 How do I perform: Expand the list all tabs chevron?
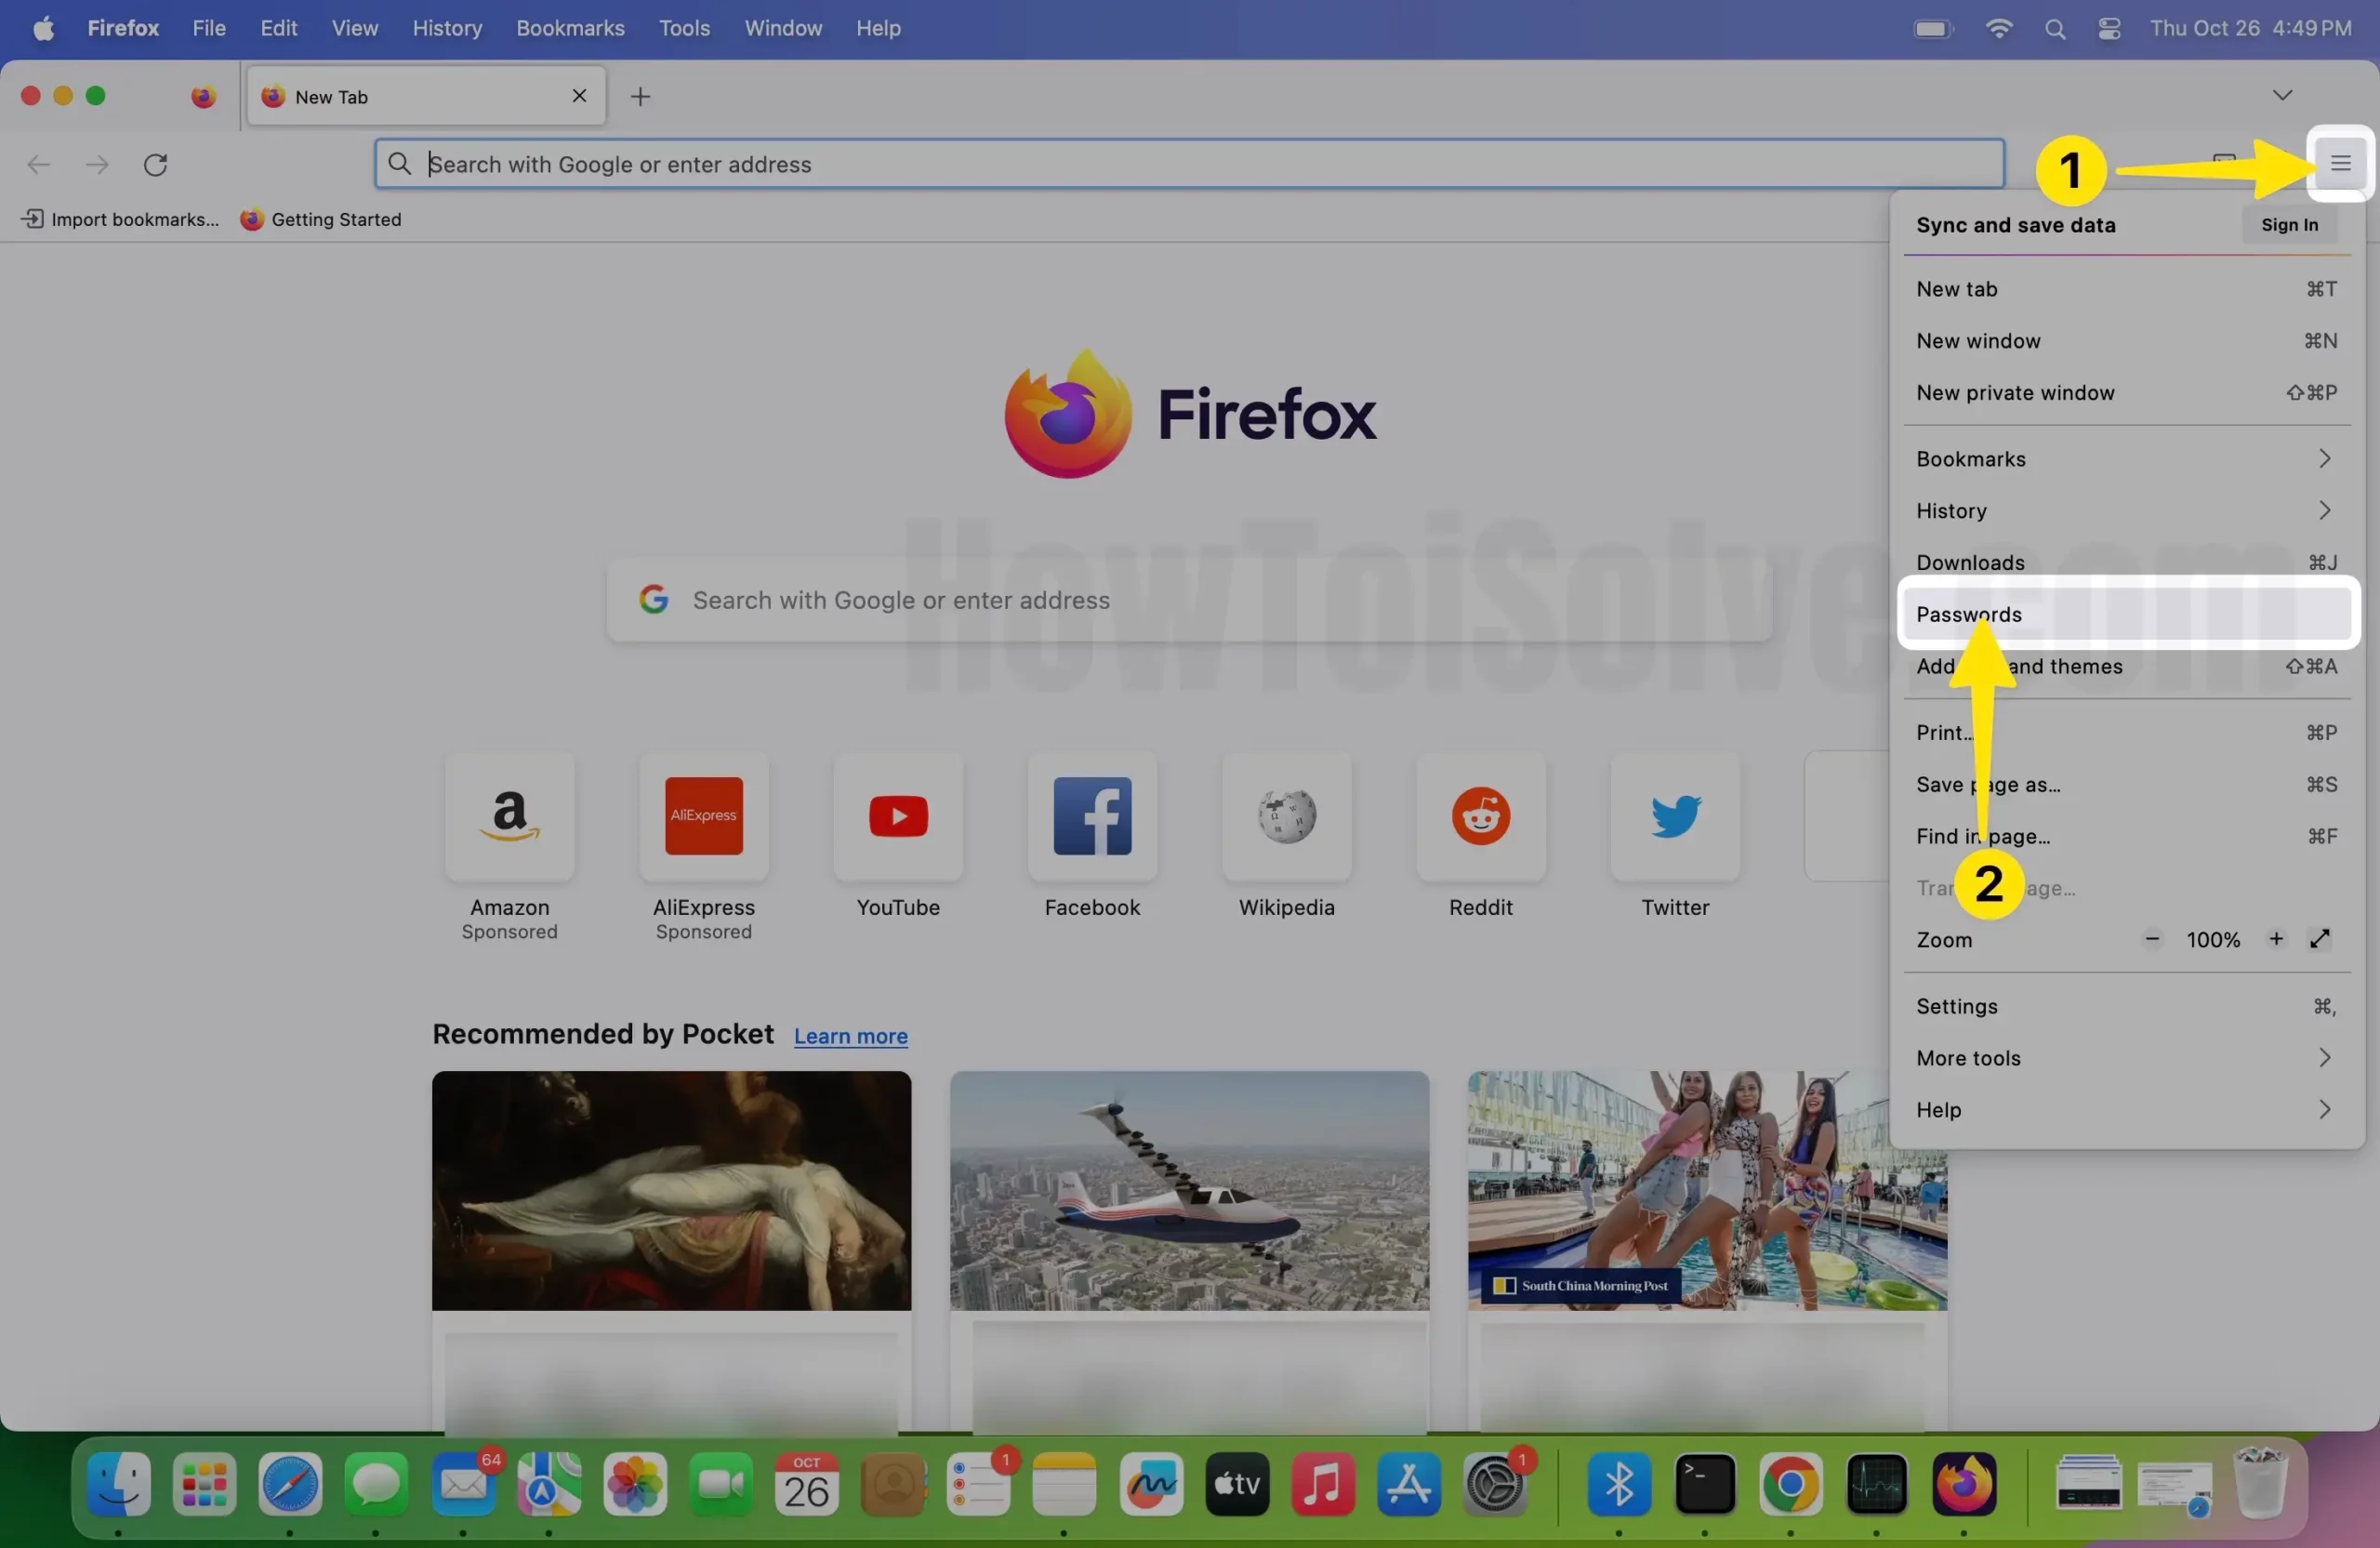[x=2282, y=95]
